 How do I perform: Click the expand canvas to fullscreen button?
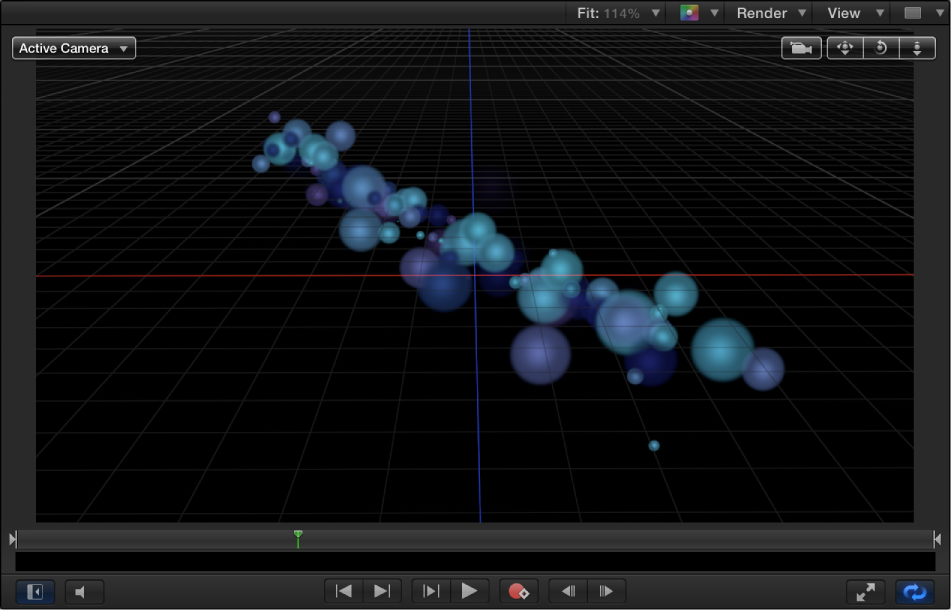coord(864,591)
